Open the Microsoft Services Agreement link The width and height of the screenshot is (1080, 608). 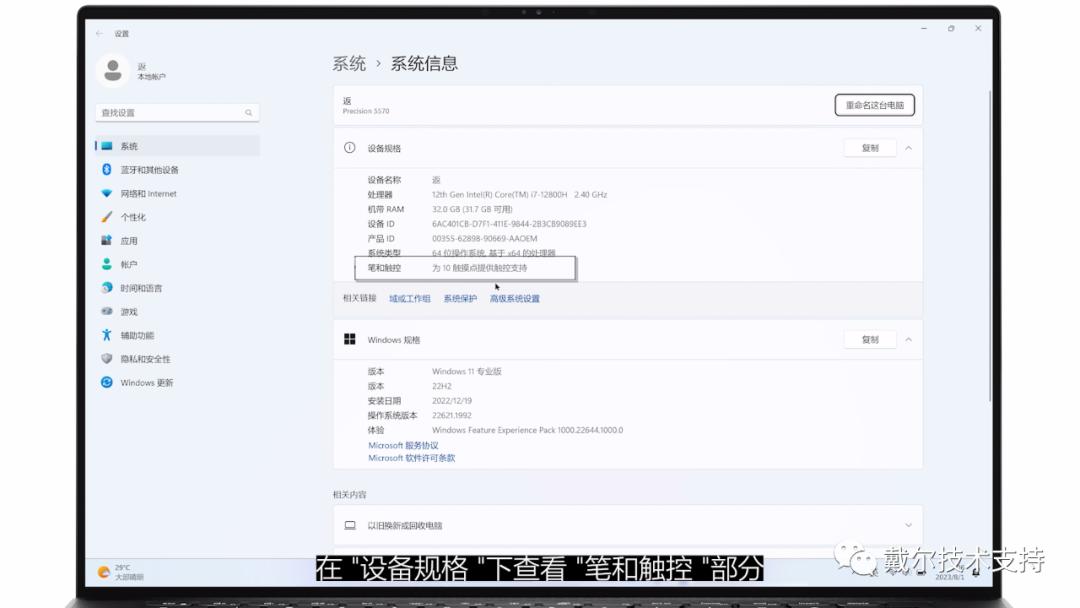404,445
